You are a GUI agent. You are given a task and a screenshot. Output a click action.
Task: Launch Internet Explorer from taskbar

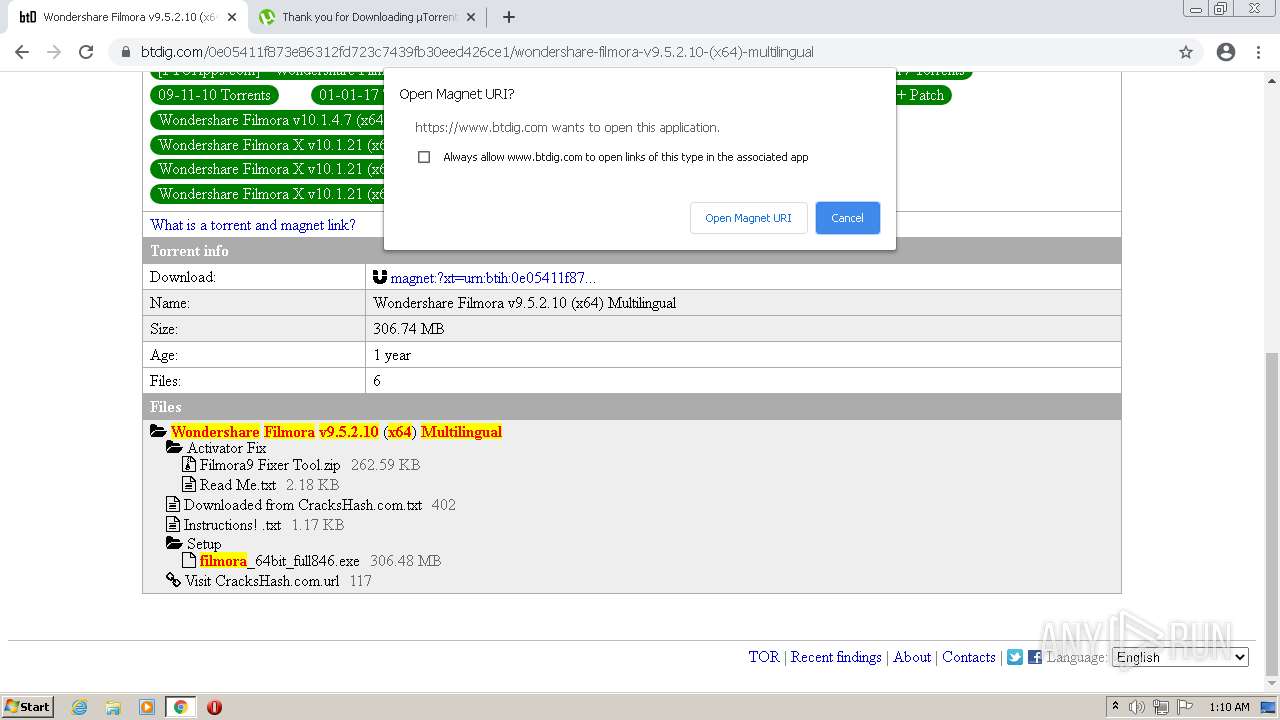tap(79, 707)
